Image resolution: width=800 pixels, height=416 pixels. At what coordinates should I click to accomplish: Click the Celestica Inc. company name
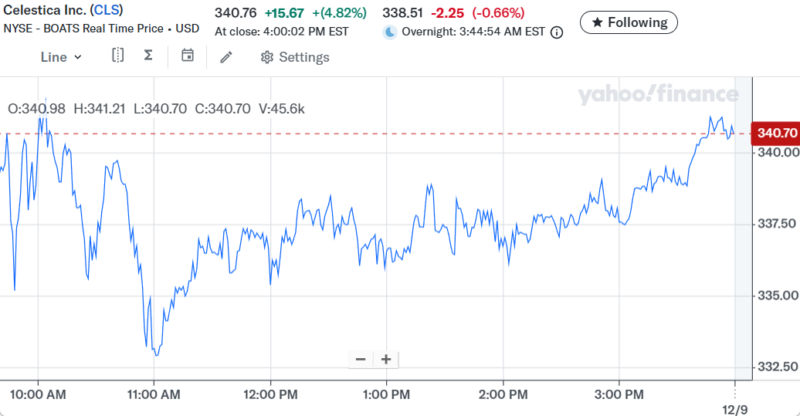click(x=43, y=9)
